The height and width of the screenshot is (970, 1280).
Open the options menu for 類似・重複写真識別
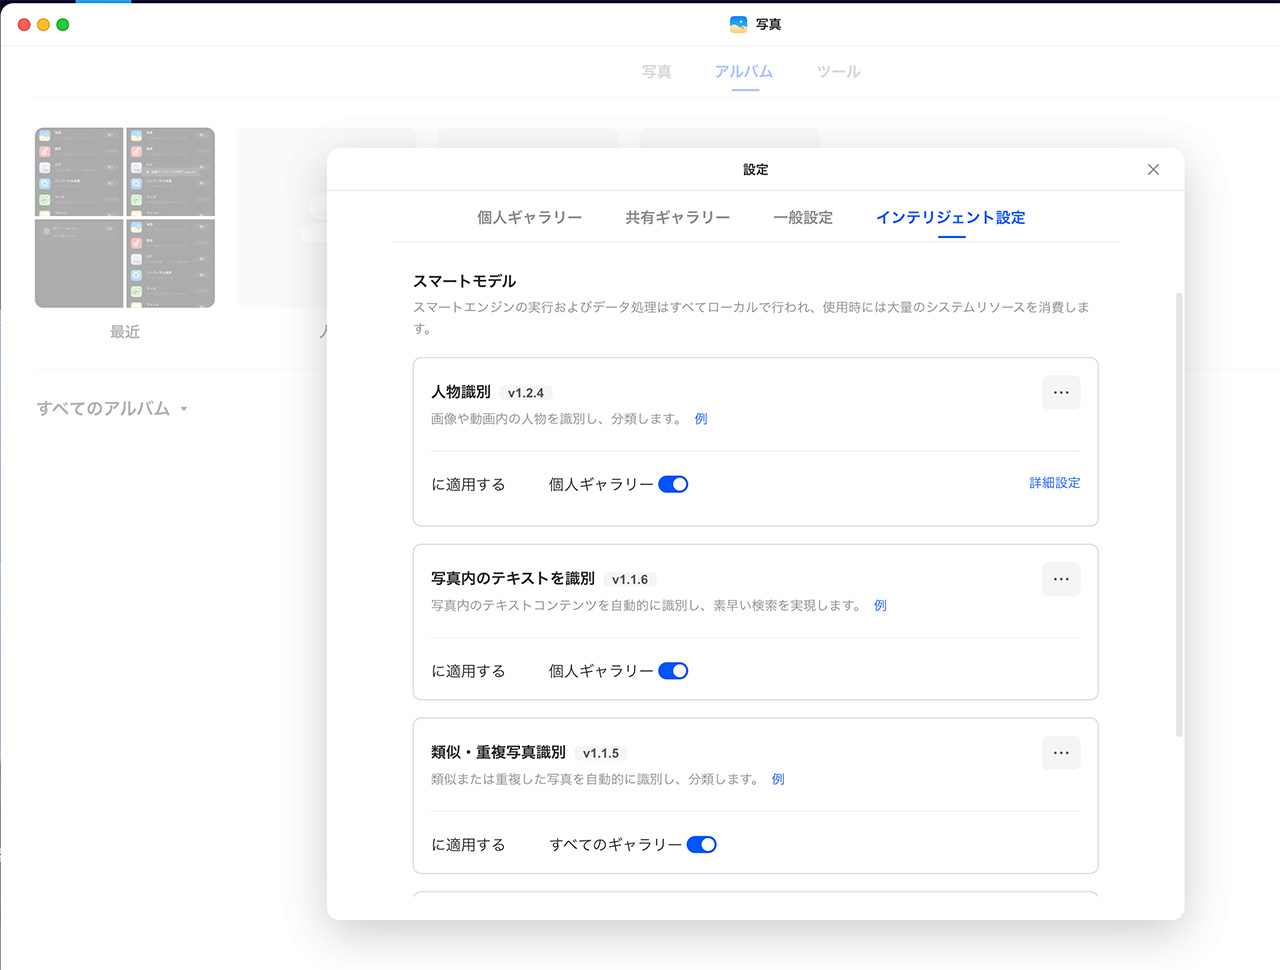(x=1061, y=752)
